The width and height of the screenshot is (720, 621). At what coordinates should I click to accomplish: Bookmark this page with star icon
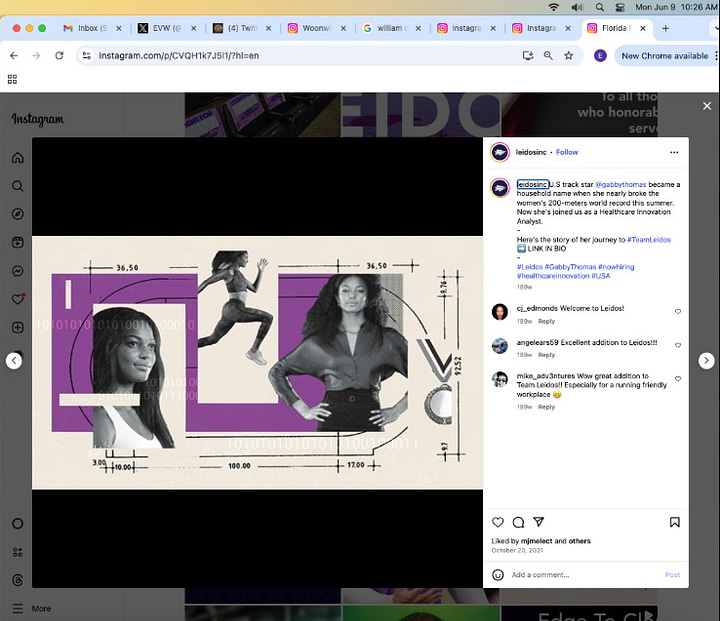click(x=568, y=56)
